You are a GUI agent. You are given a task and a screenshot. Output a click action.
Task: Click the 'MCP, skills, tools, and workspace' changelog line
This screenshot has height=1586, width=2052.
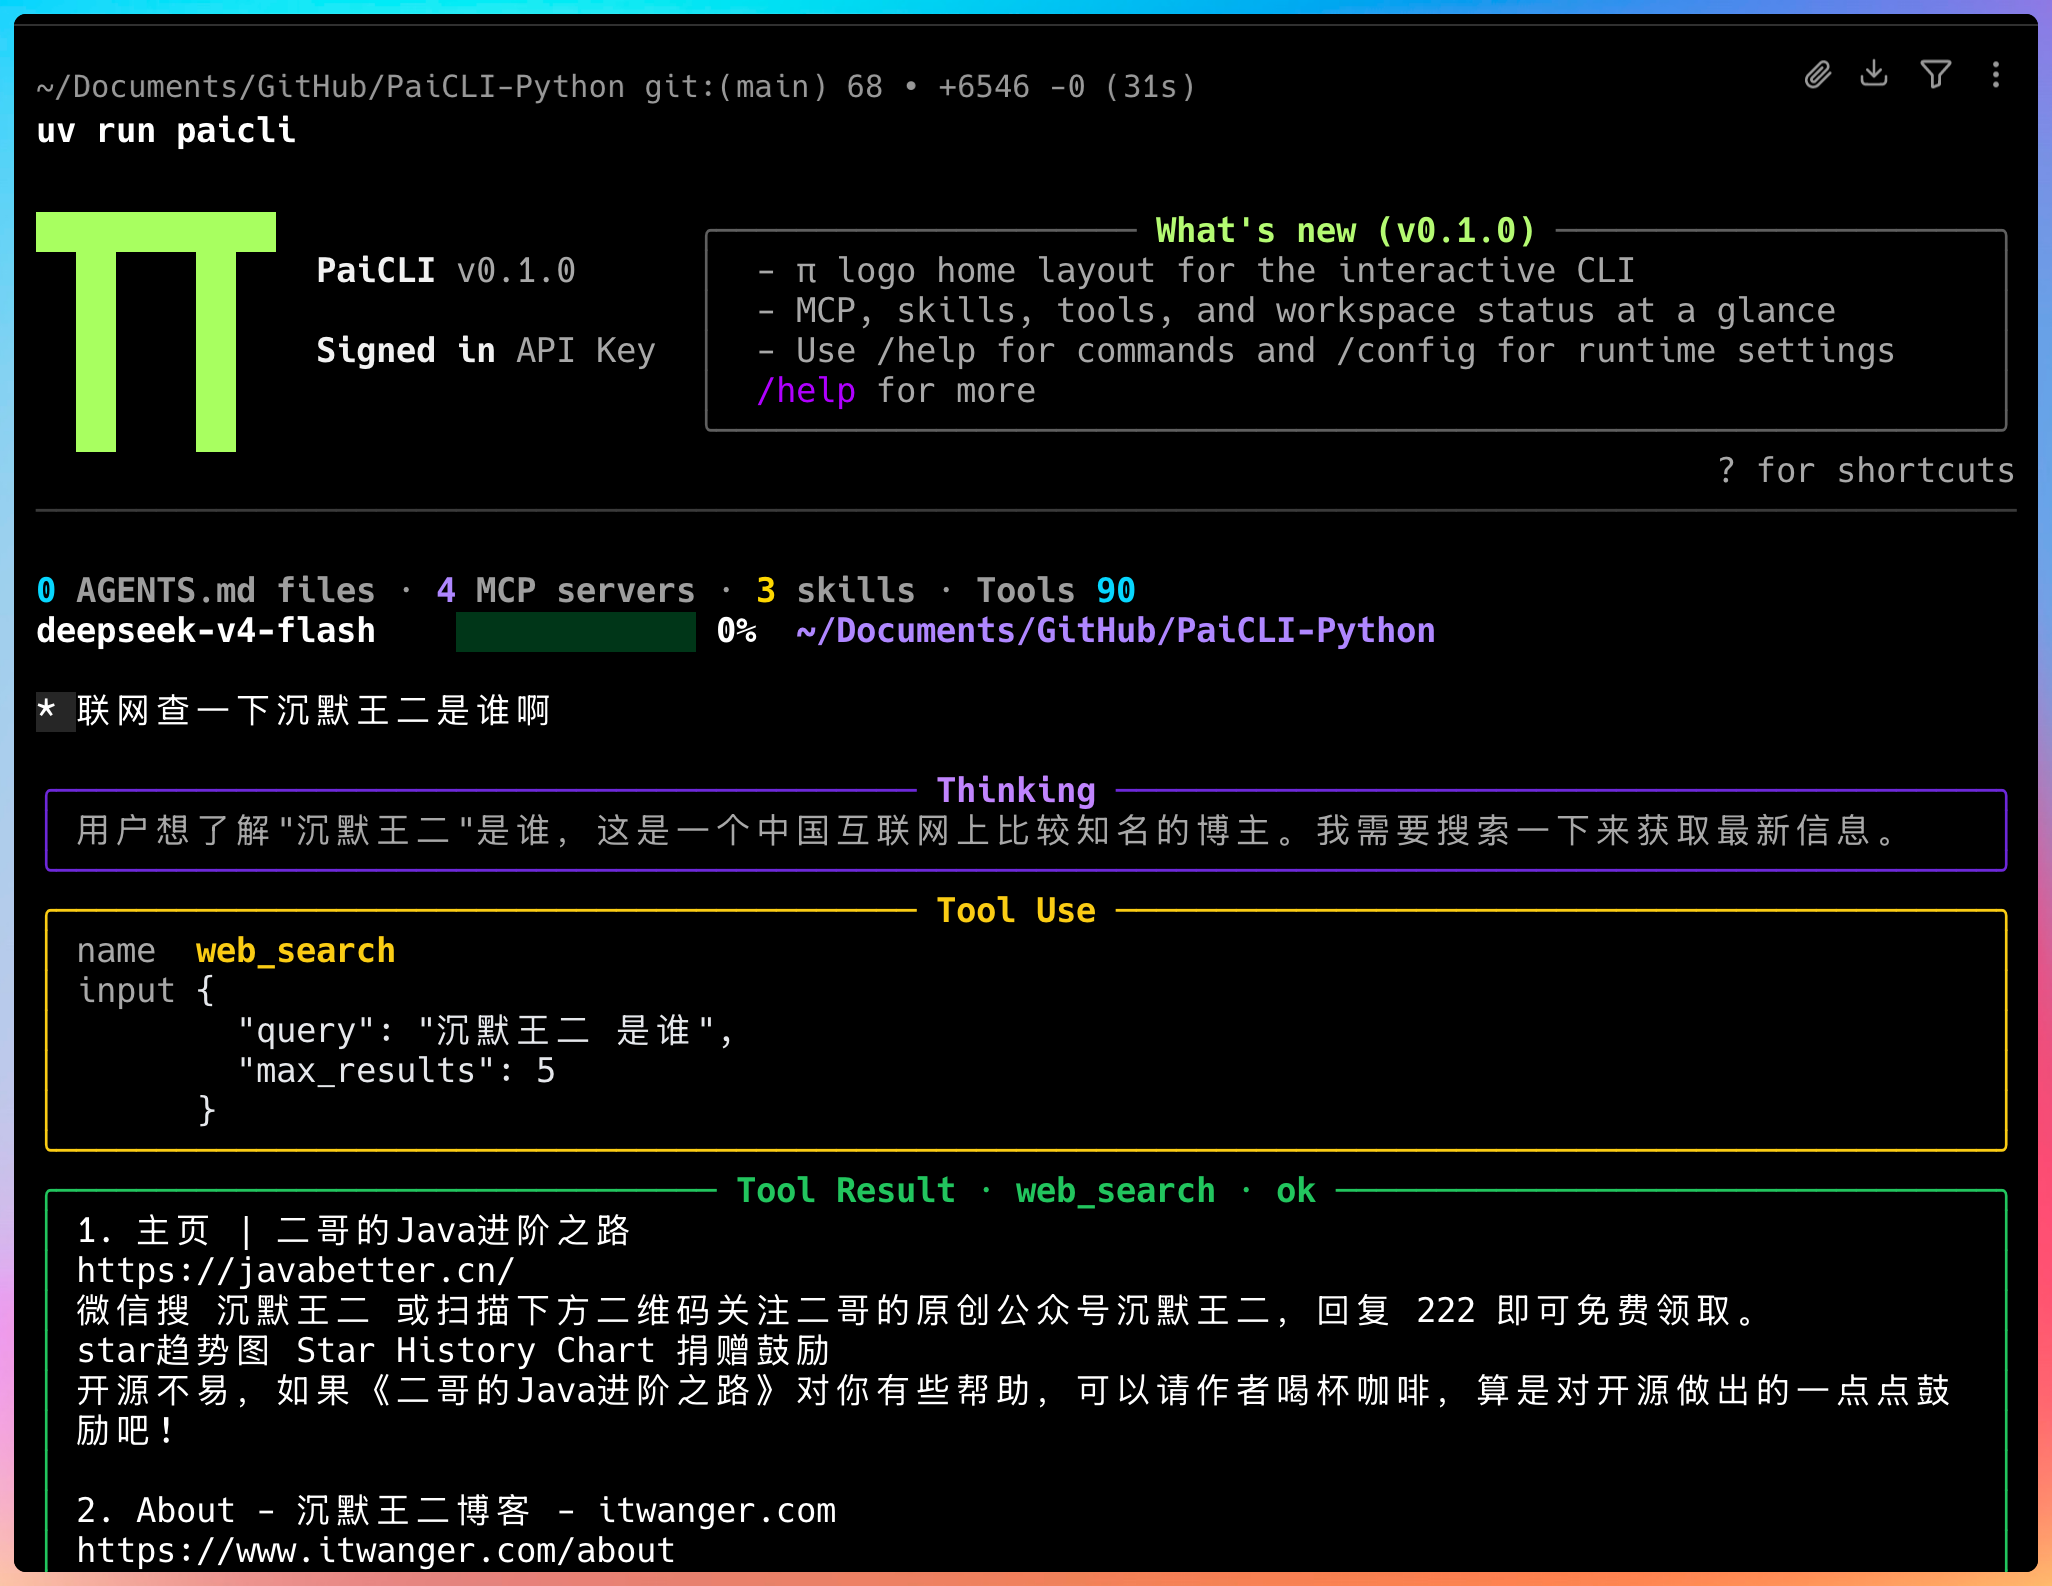click(x=1296, y=311)
